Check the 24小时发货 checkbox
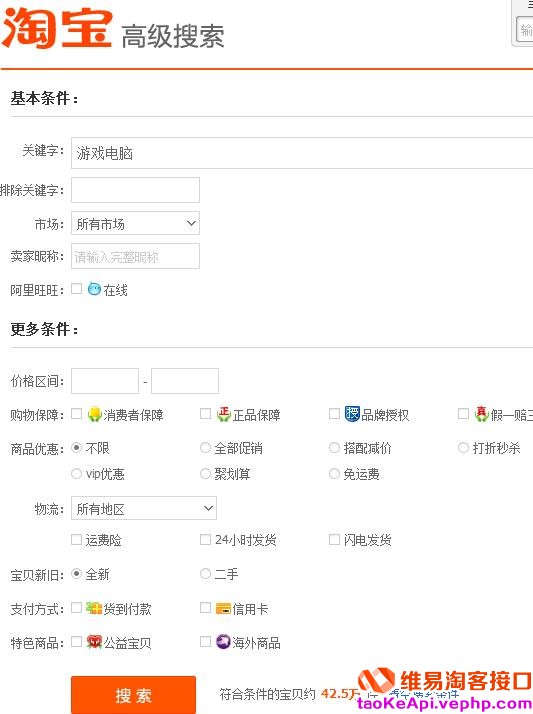The height and width of the screenshot is (714, 533). pyautogui.click(x=205, y=540)
